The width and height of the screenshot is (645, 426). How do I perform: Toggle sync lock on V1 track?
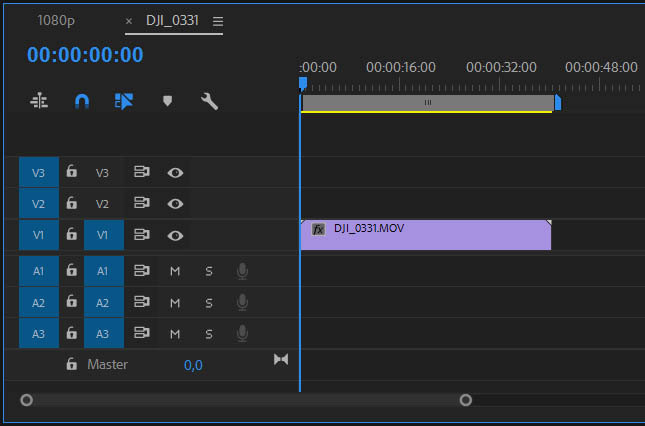(x=142, y=235)
